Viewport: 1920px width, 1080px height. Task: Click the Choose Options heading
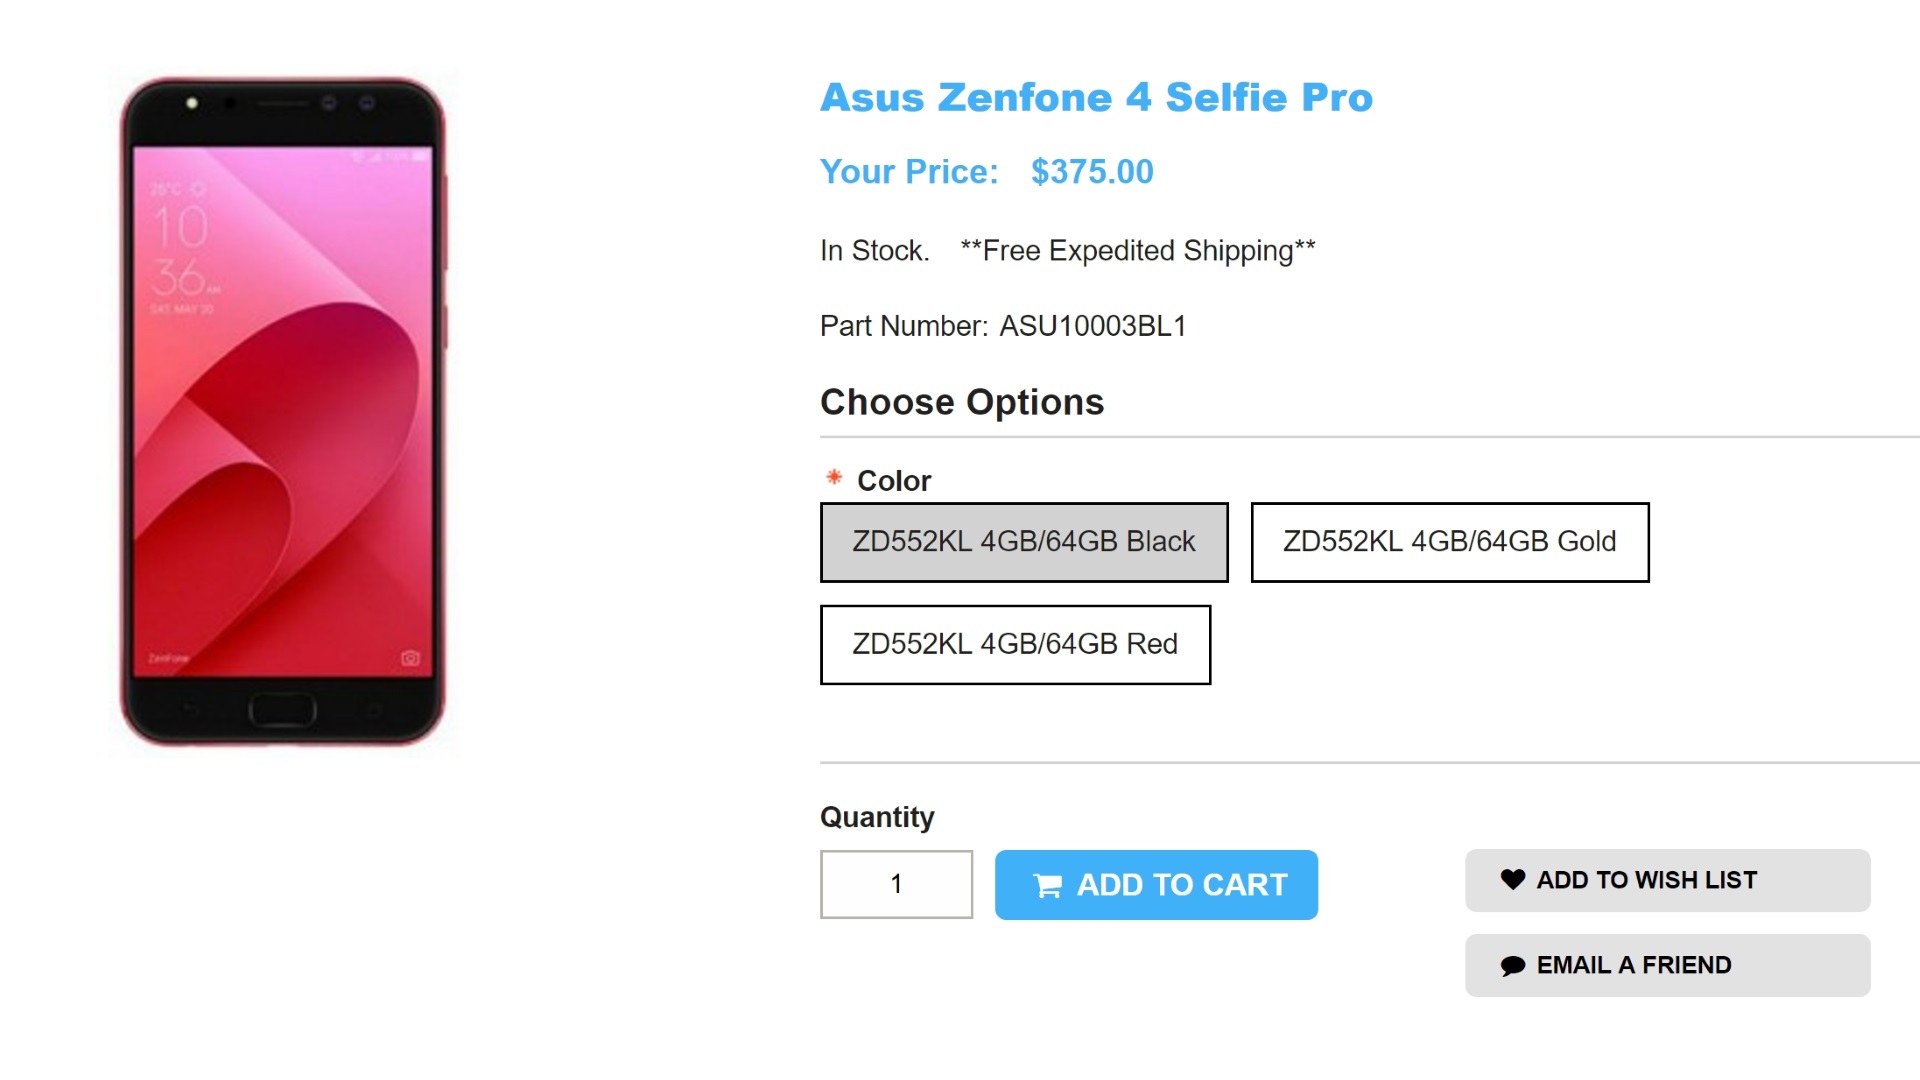(x=961, y=402)
